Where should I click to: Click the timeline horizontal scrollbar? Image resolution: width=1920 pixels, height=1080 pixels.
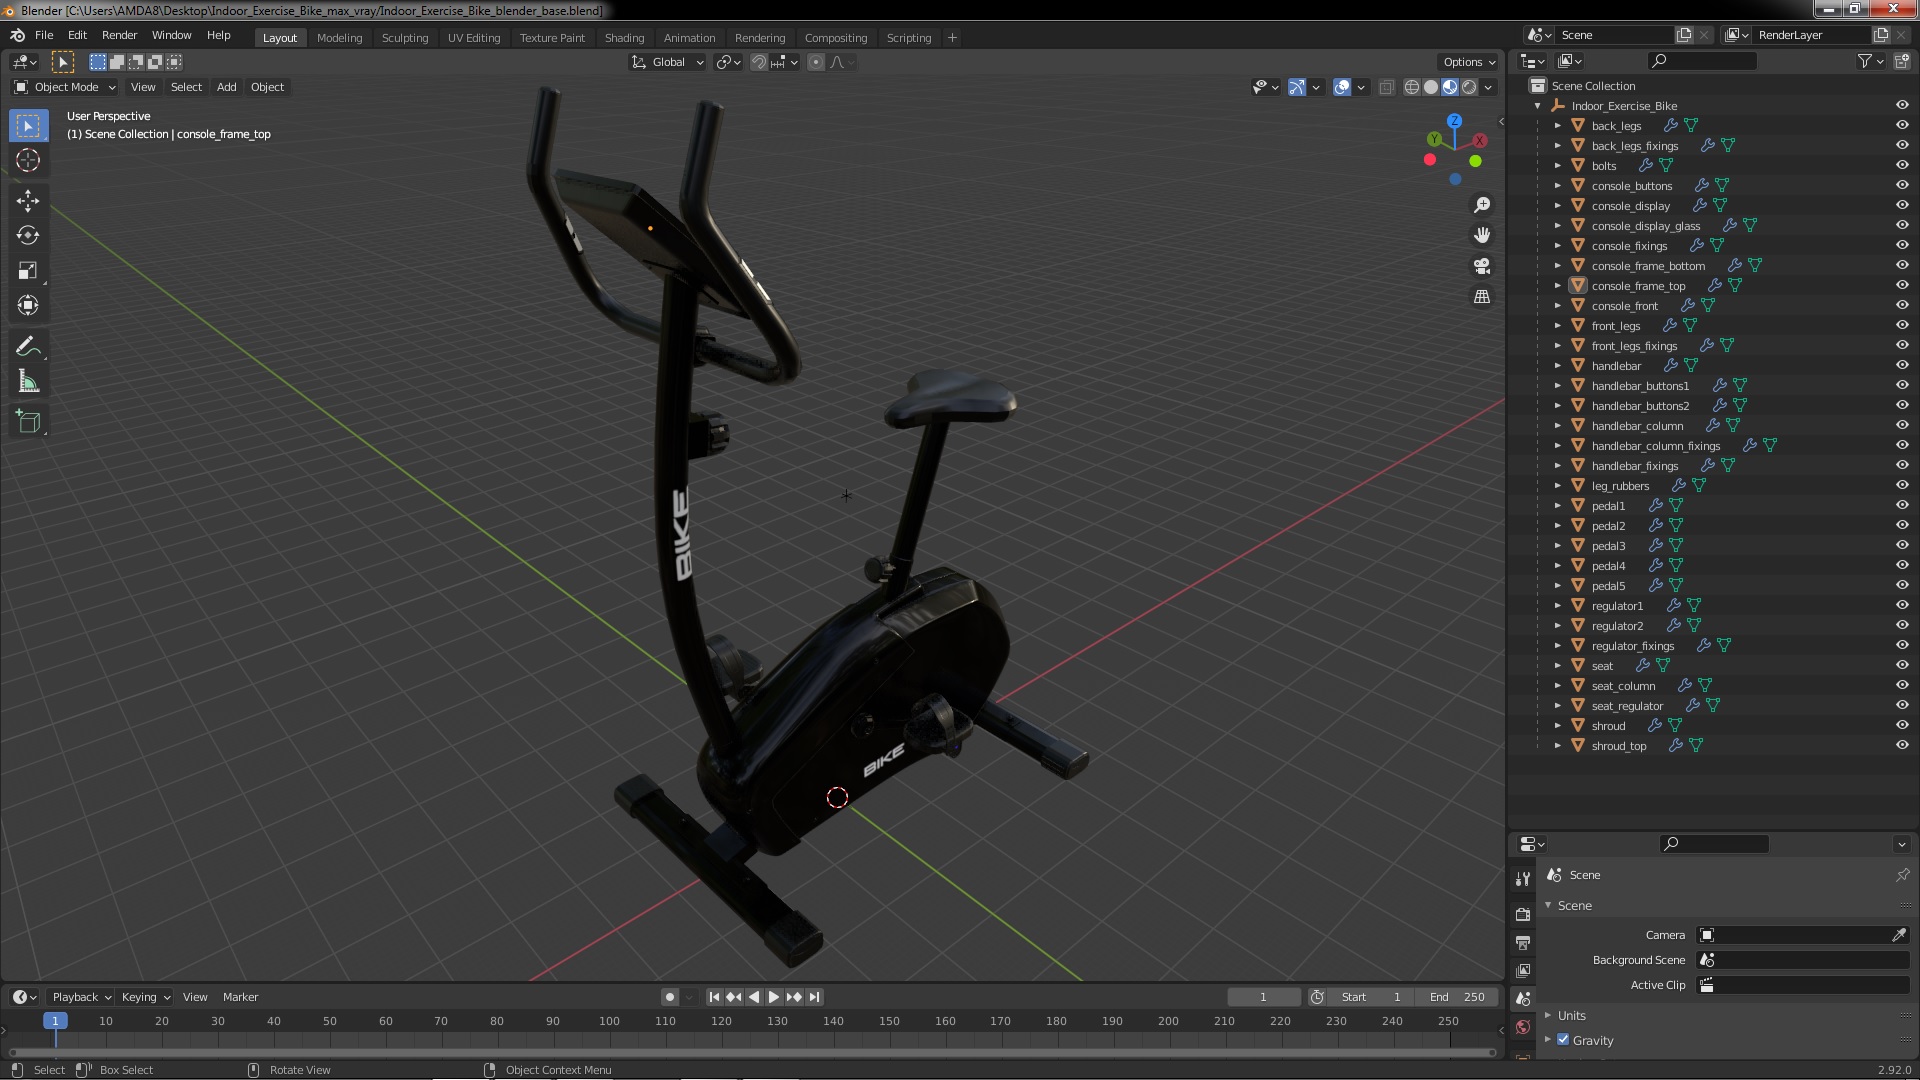[752, 1053]
